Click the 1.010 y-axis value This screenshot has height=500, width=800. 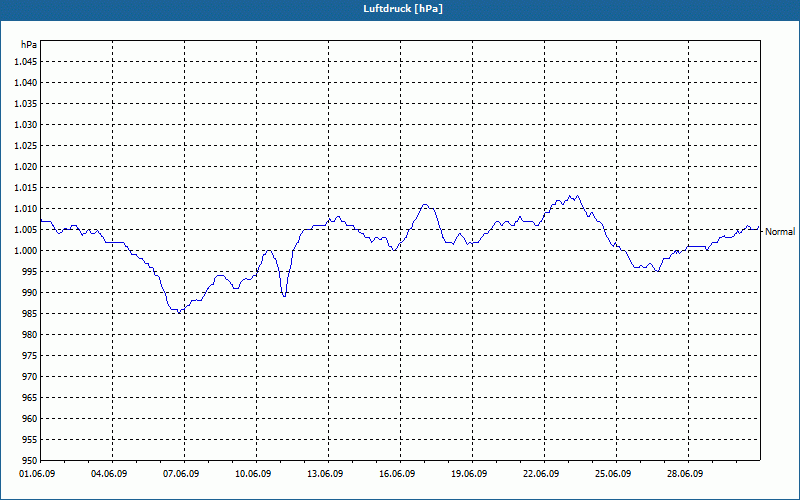coord(27,209)
